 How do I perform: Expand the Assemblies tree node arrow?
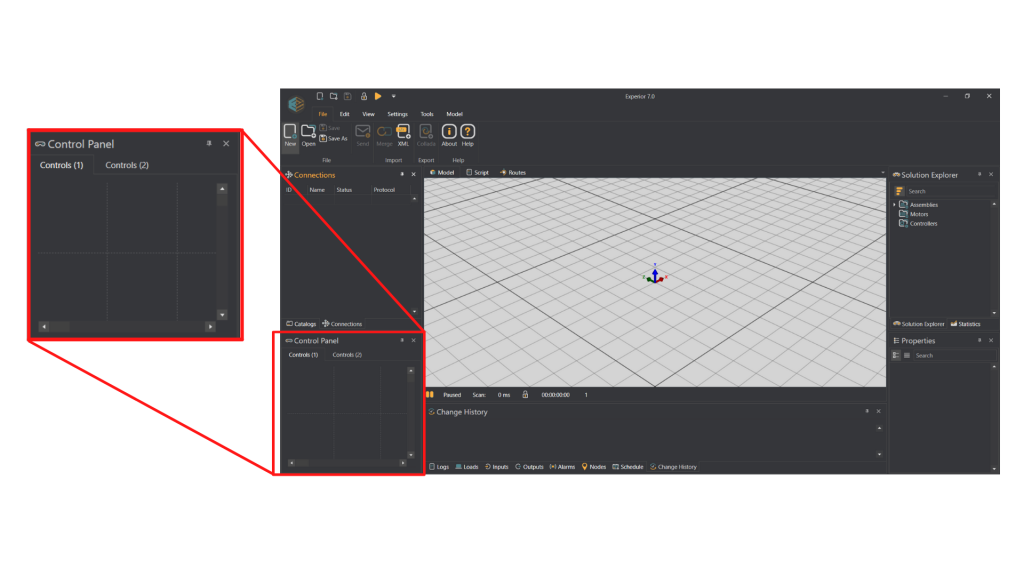[x=895, y=205]
